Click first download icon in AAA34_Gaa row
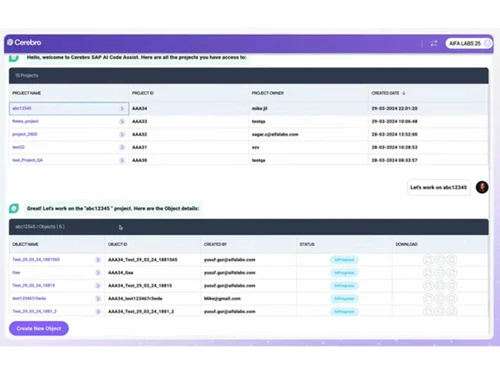 (428, 273)
